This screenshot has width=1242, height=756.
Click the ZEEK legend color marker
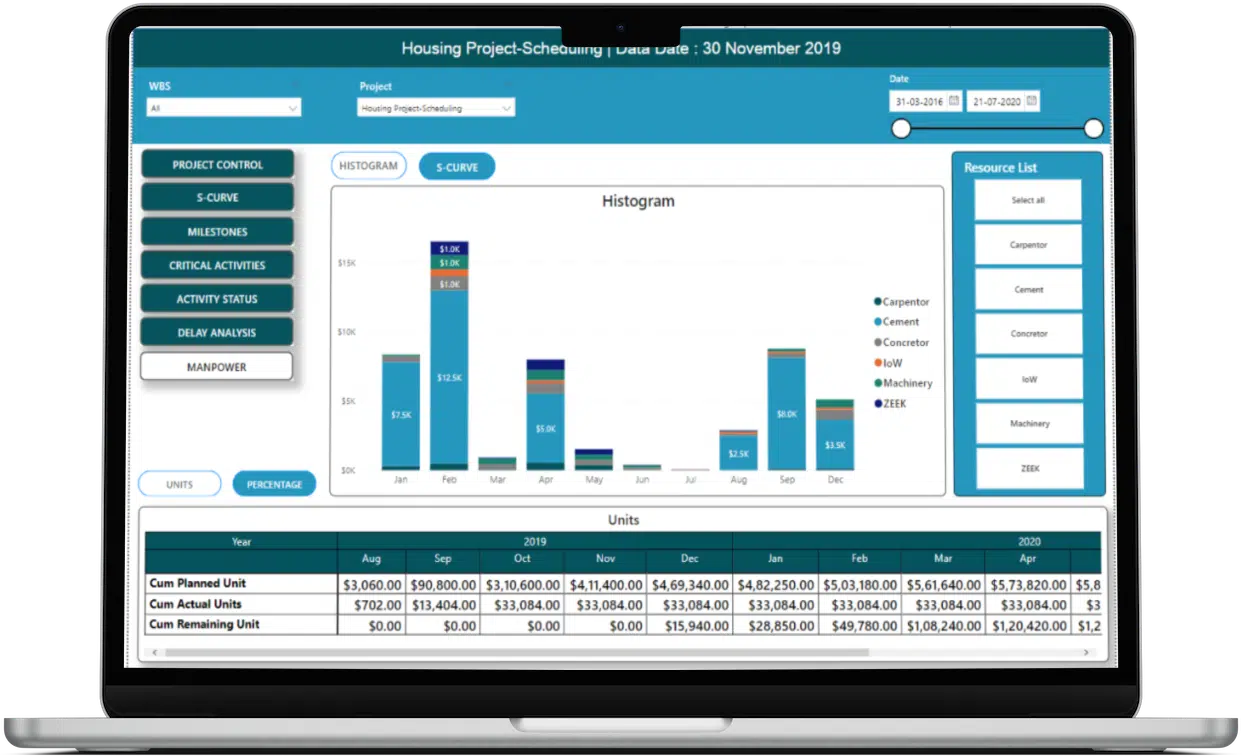pos(878,404)
